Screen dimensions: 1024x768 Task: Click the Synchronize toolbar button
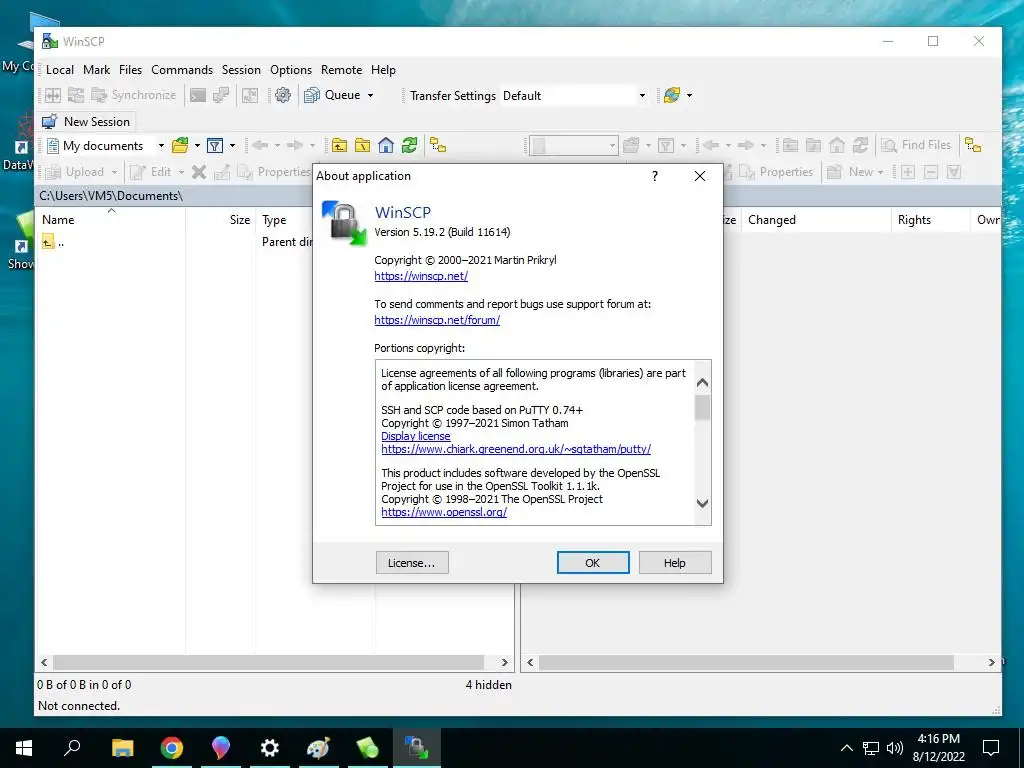[x=134, y=95]
